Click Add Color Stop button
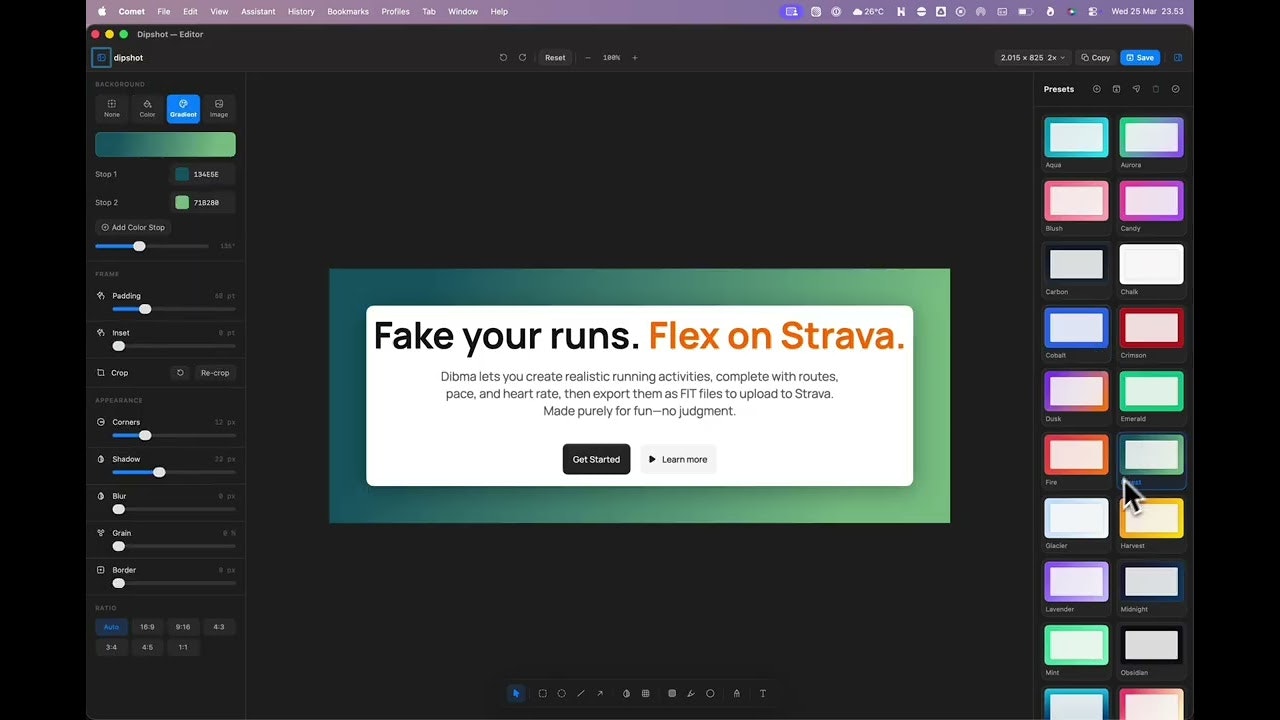 [133, 227]
